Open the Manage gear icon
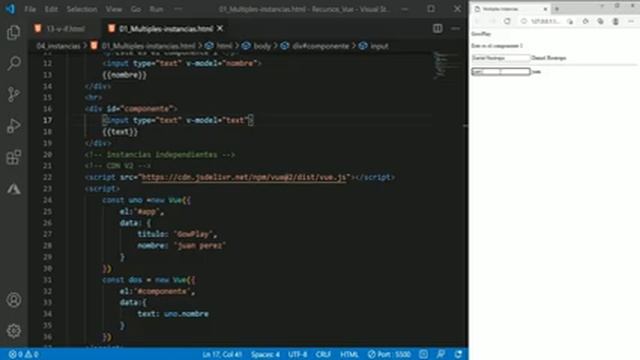Image resolution: width=640 pixels, height=360 pixels. point(13,331)
